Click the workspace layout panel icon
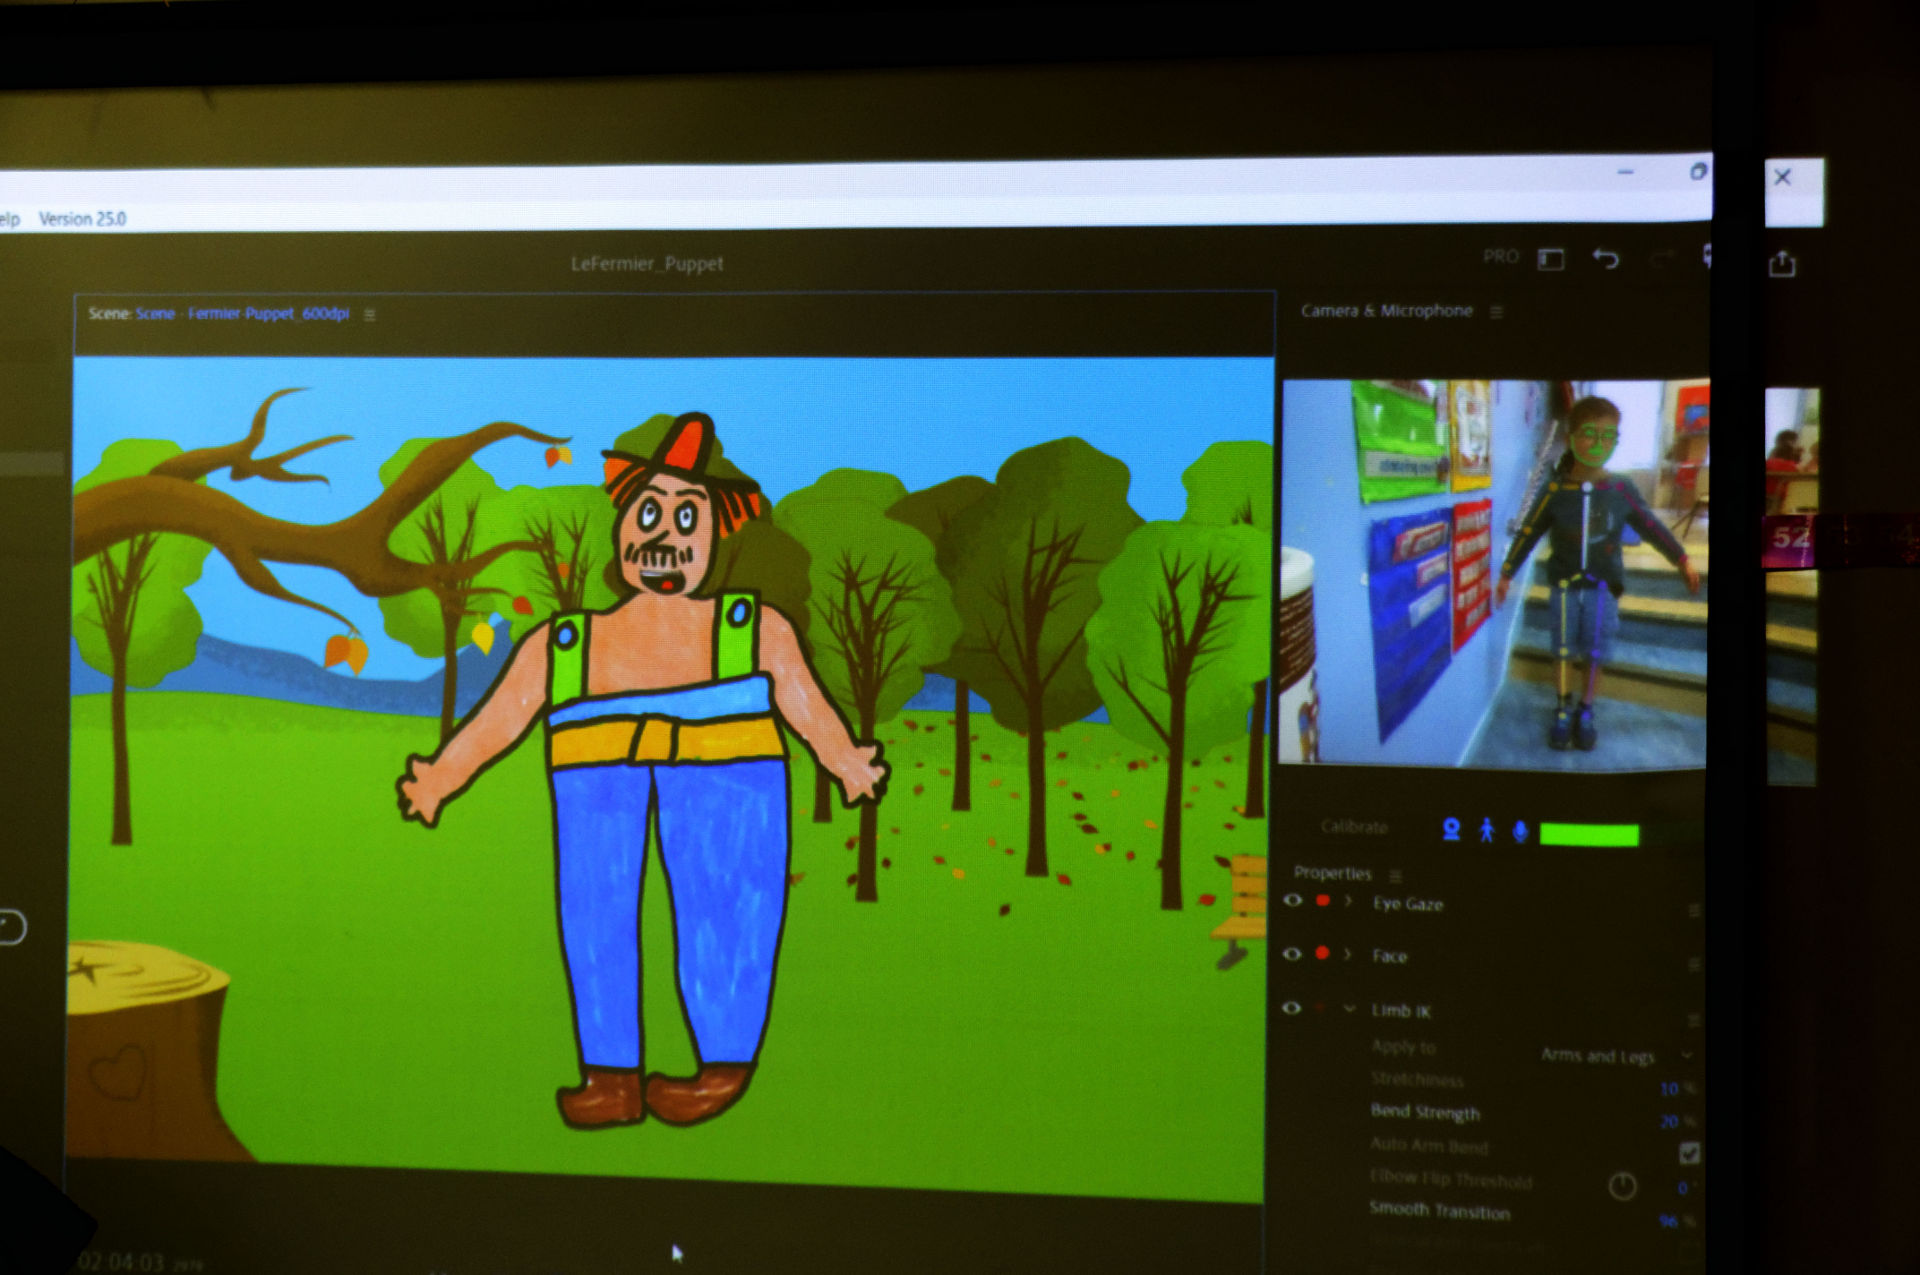 tap(1551, 260)
